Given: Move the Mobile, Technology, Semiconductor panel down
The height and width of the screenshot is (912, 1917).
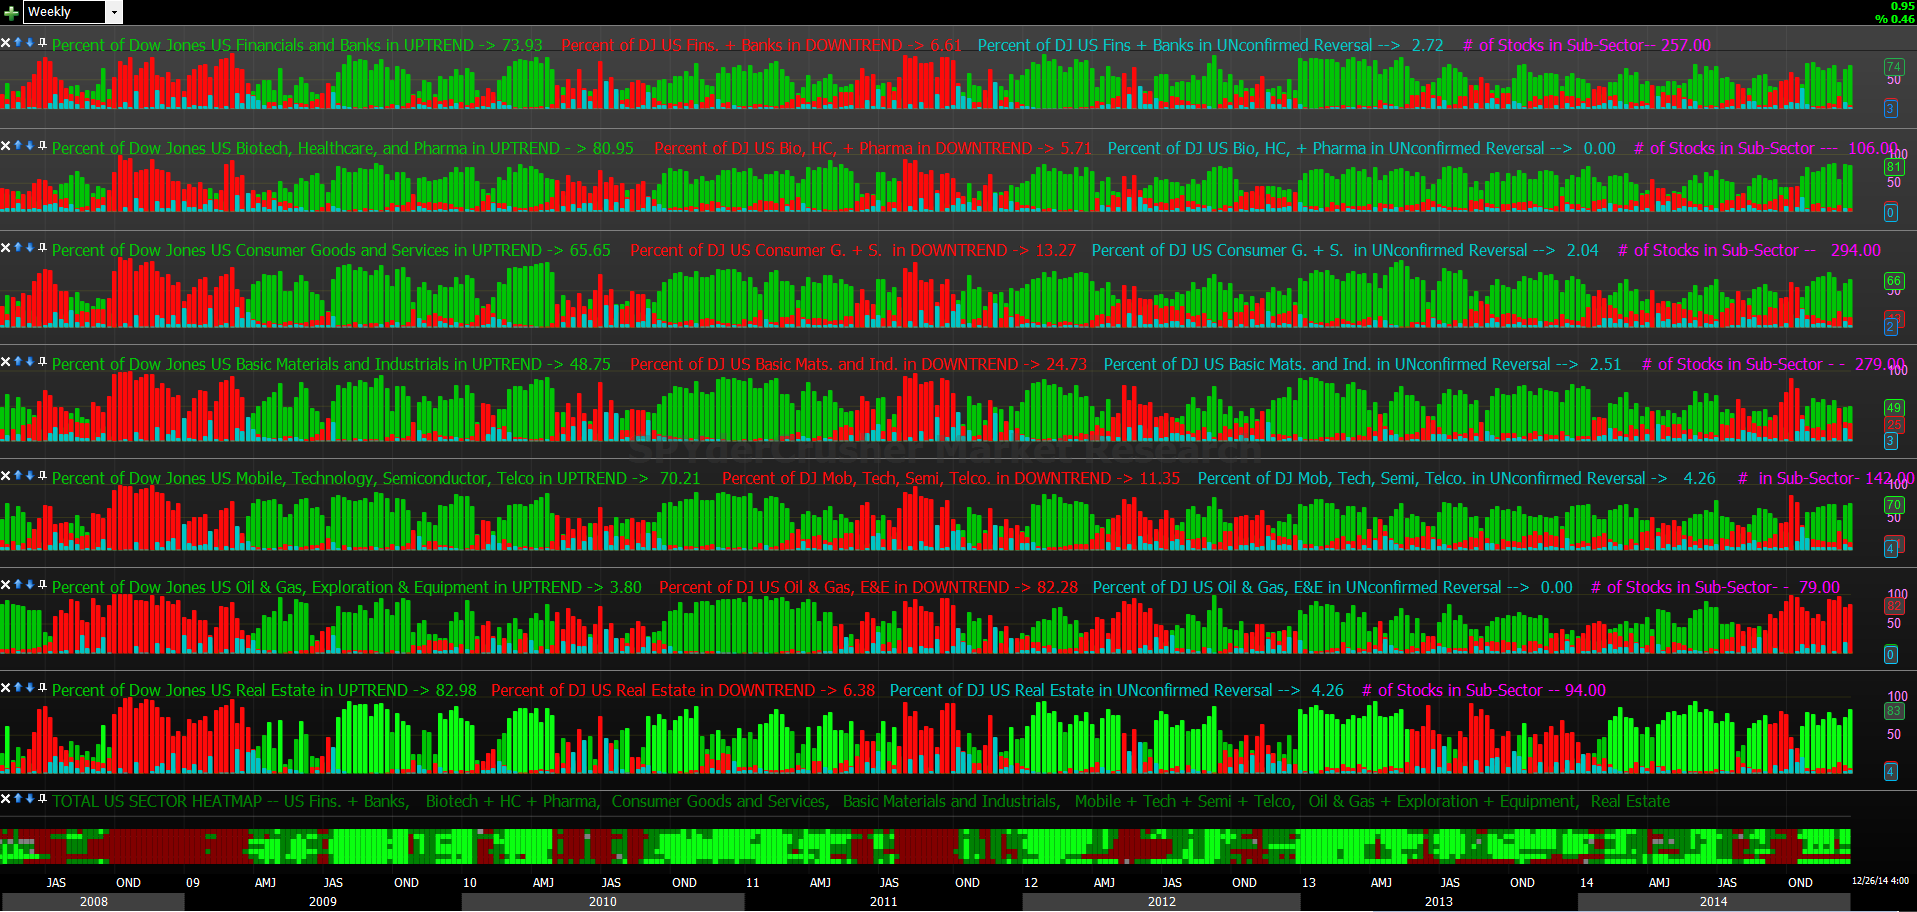Looking at the screenshot, I should click(x=30, y=476).
